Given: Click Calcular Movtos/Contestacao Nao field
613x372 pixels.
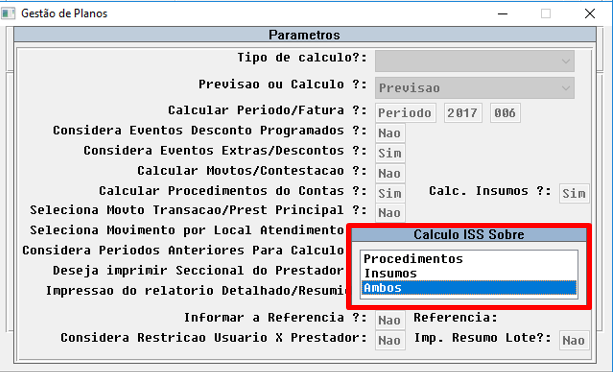Looking at the screenshot, I should [x=390, y=173].
